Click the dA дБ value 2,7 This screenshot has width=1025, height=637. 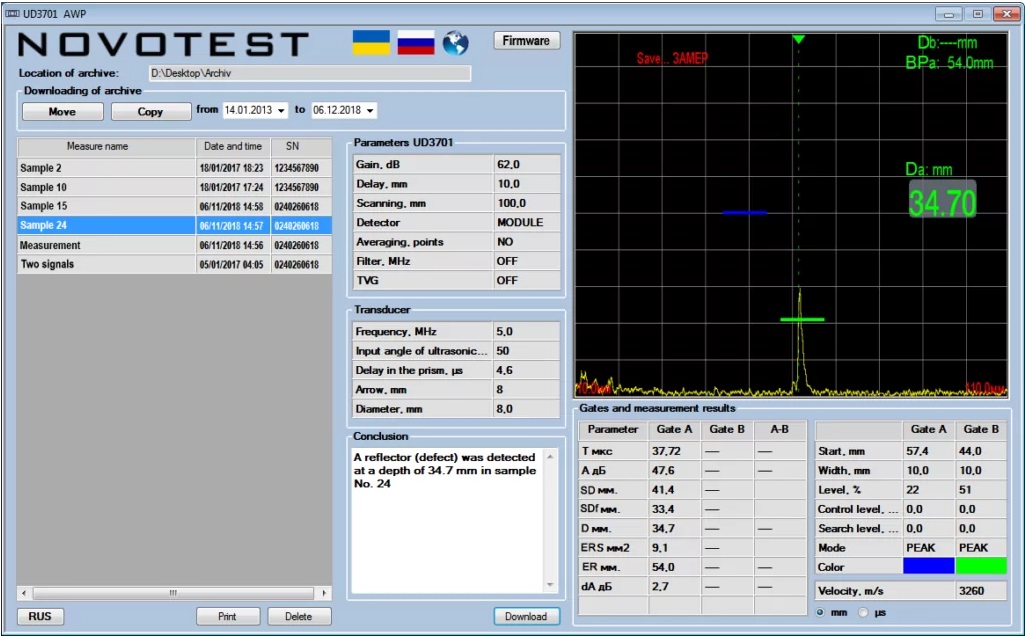(675, 586)
